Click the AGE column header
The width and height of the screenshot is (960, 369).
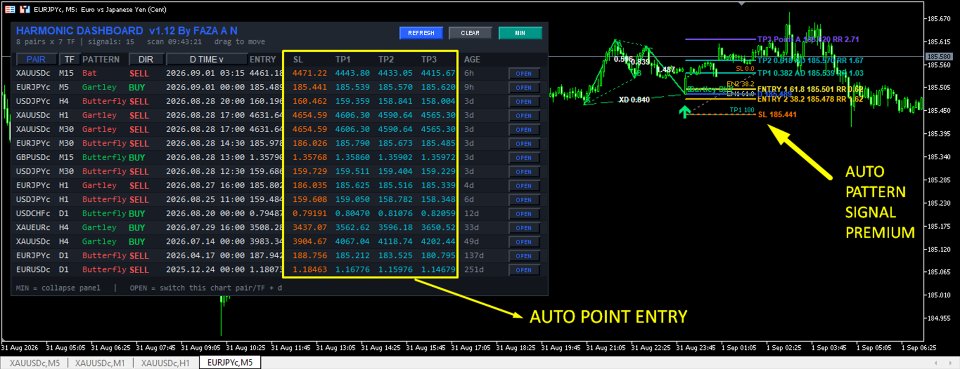point(472,59)
